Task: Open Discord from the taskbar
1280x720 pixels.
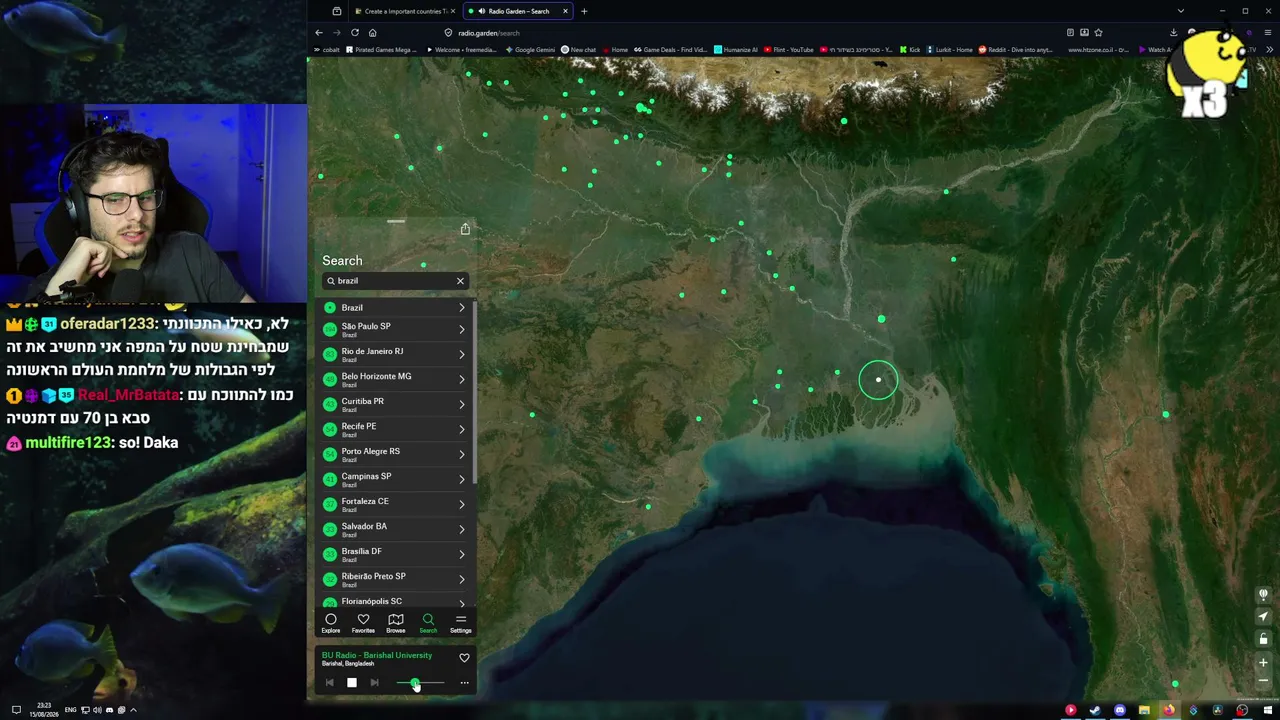Action: coord(1120,710)
